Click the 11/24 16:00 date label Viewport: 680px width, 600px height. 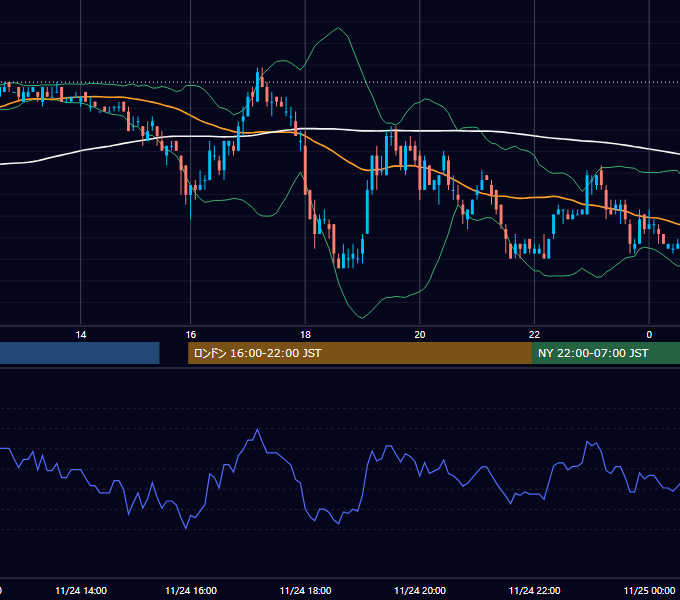pyautogui.click(x=191, y=590)
